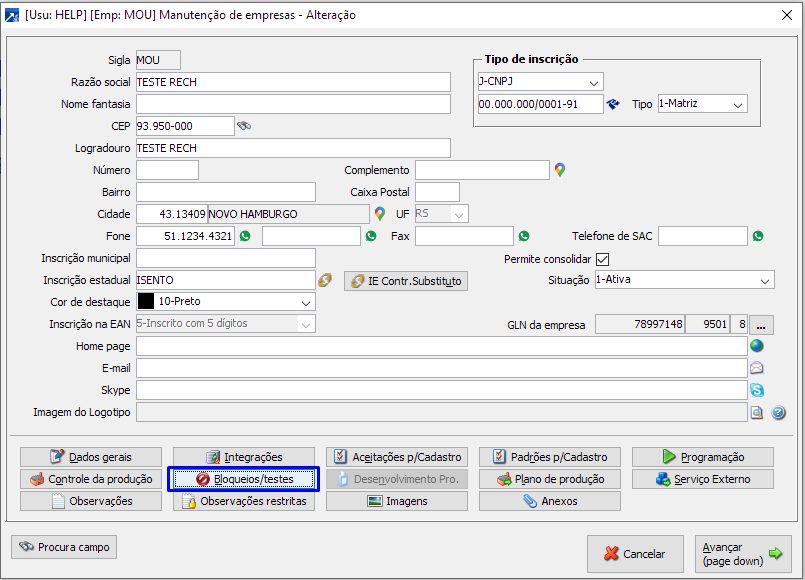Click WhatsApp icon beside Telefone de SAC

(757, 236)
